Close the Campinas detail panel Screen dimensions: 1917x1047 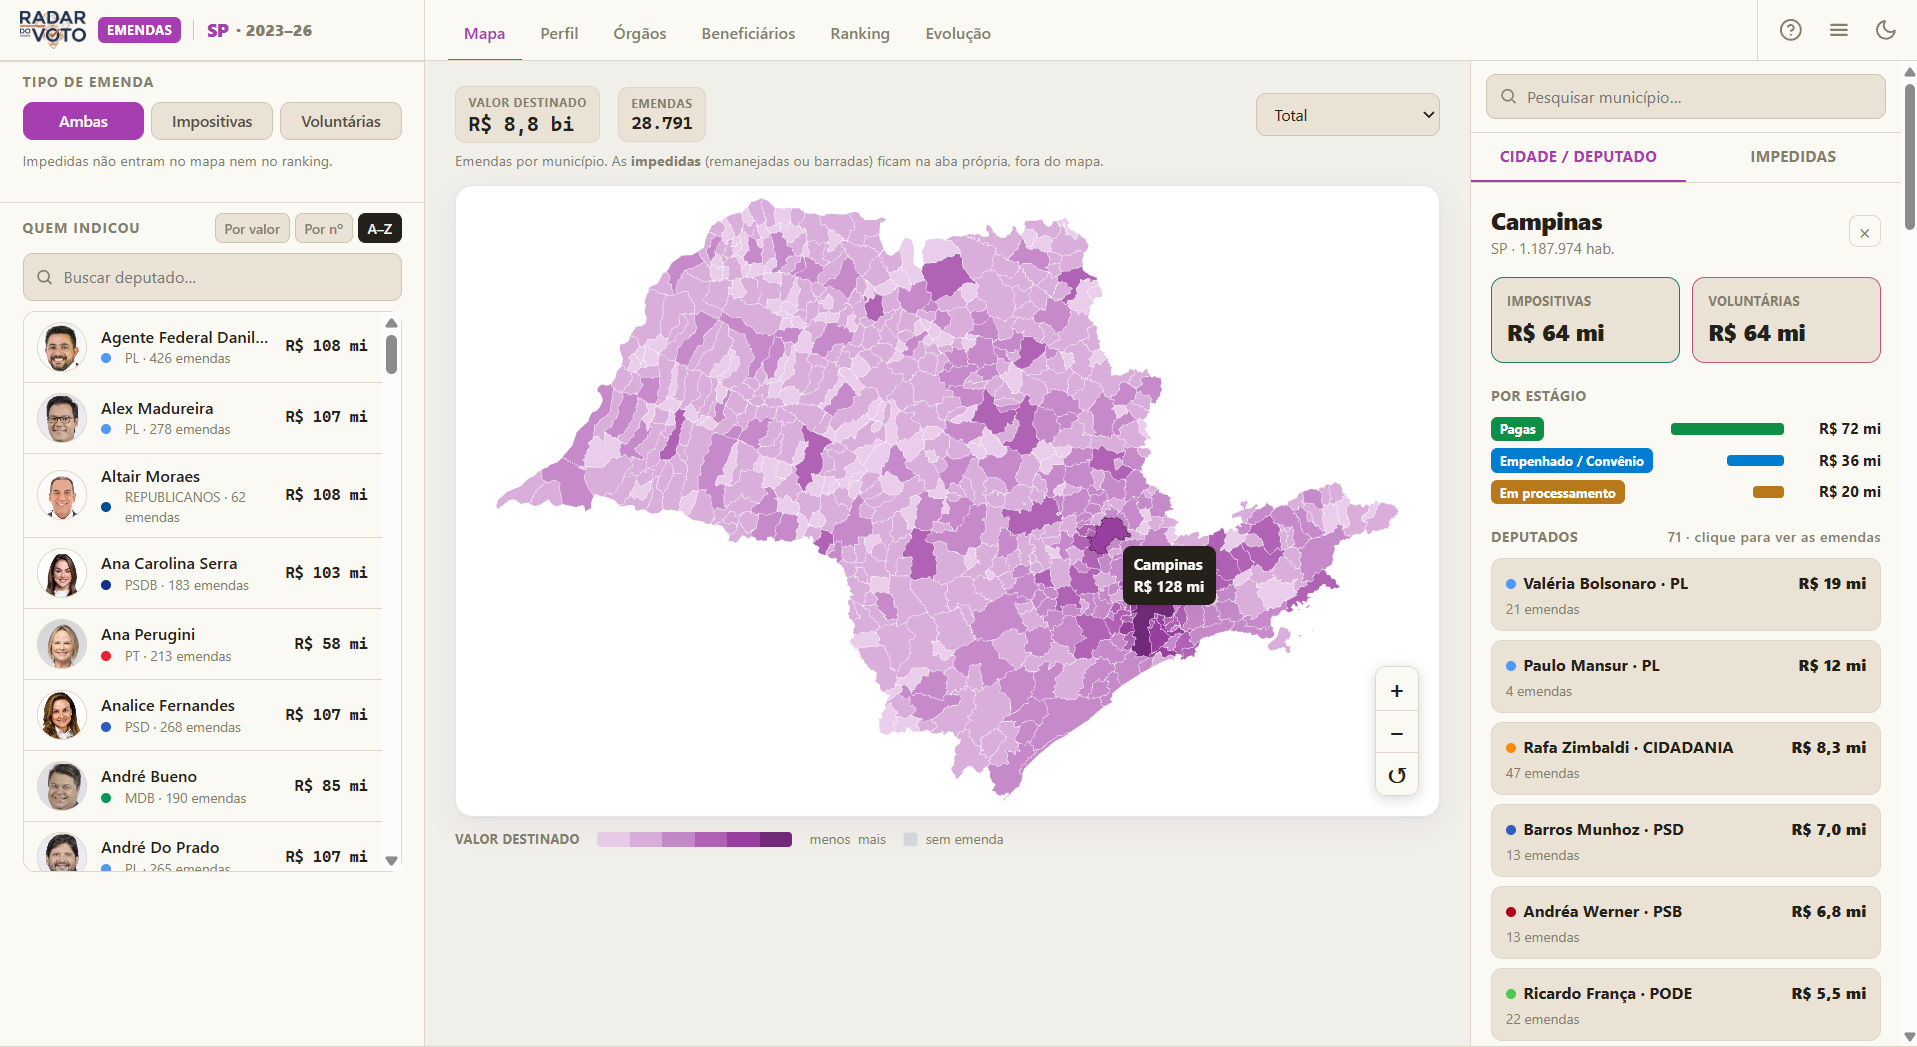pos(1864,232)
